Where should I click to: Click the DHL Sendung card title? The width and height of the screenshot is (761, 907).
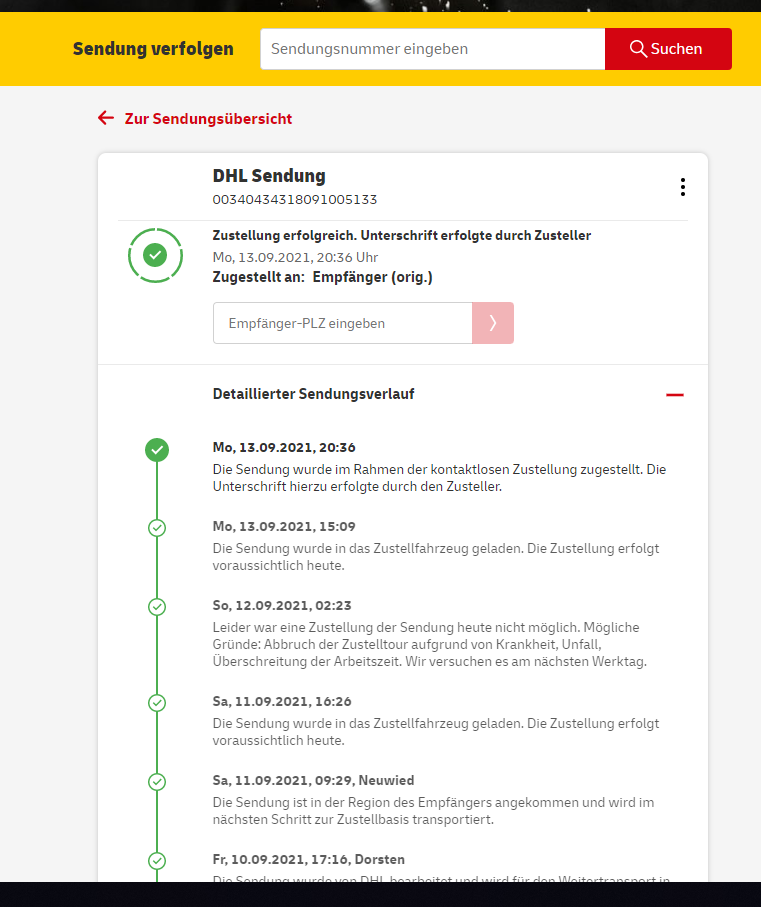[269, 176]
